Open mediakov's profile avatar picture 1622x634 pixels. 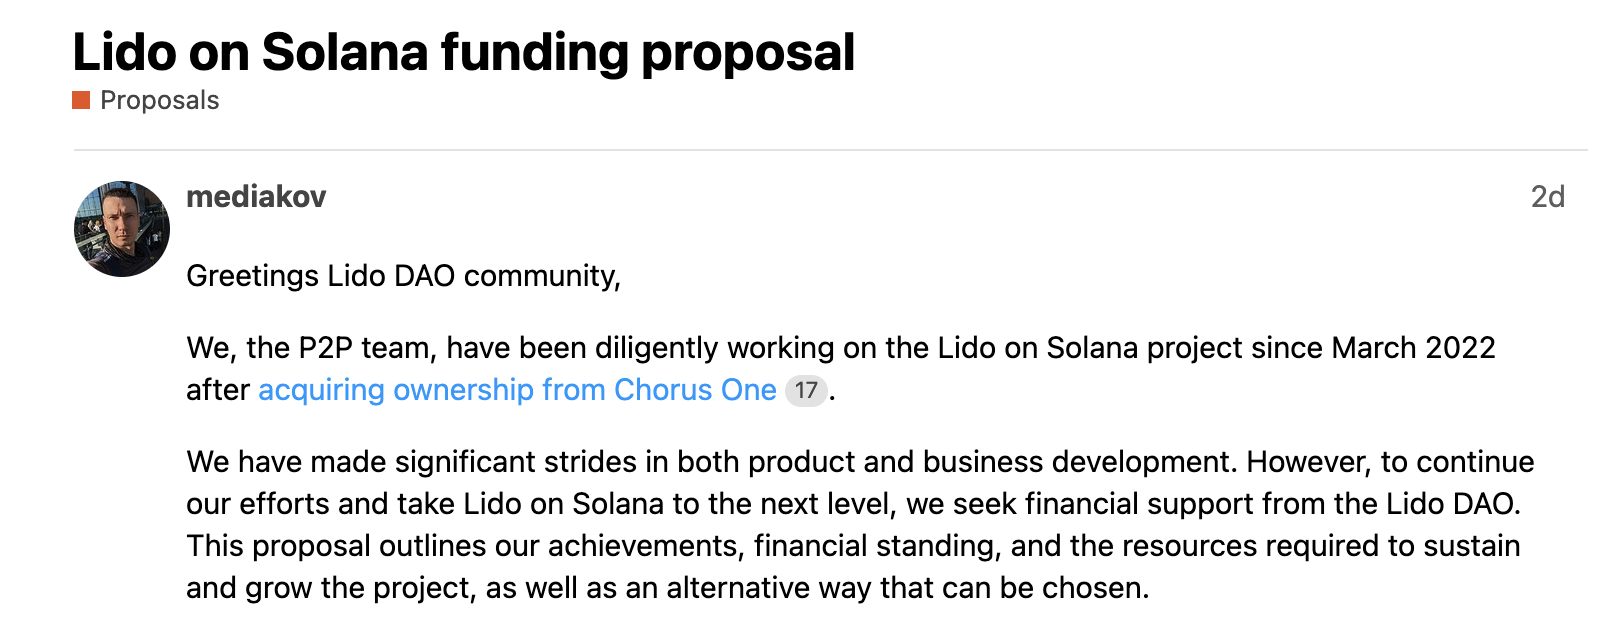pyautogui.click(x=122, y=229)
